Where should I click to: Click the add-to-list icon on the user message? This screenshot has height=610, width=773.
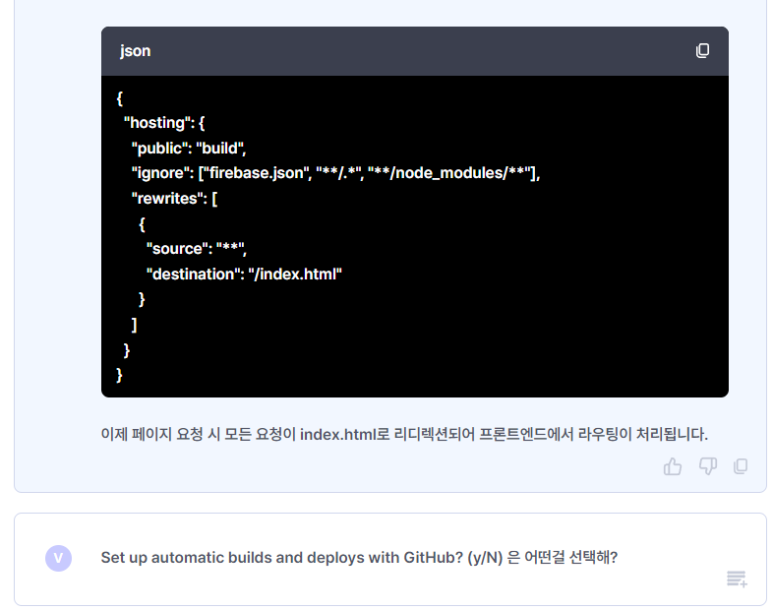click(x=737, y=578)
